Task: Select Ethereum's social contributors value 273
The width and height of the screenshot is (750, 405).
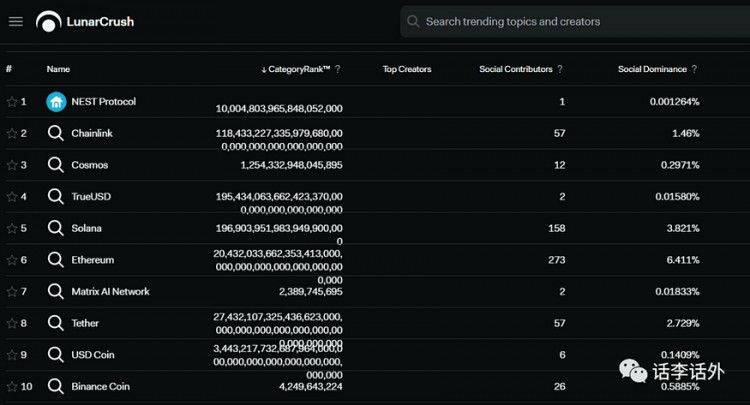Action: click(557, 260)
